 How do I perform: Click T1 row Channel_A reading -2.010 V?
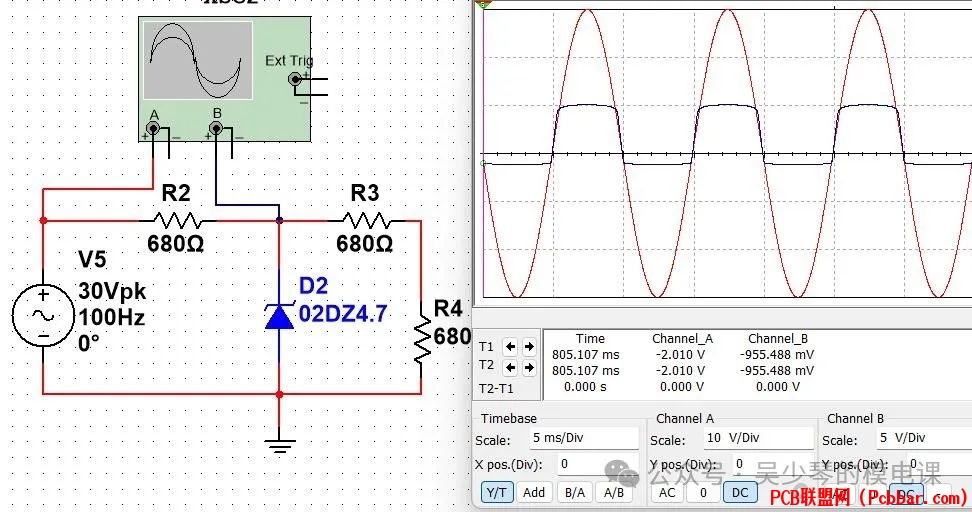[x=680, y=355]
